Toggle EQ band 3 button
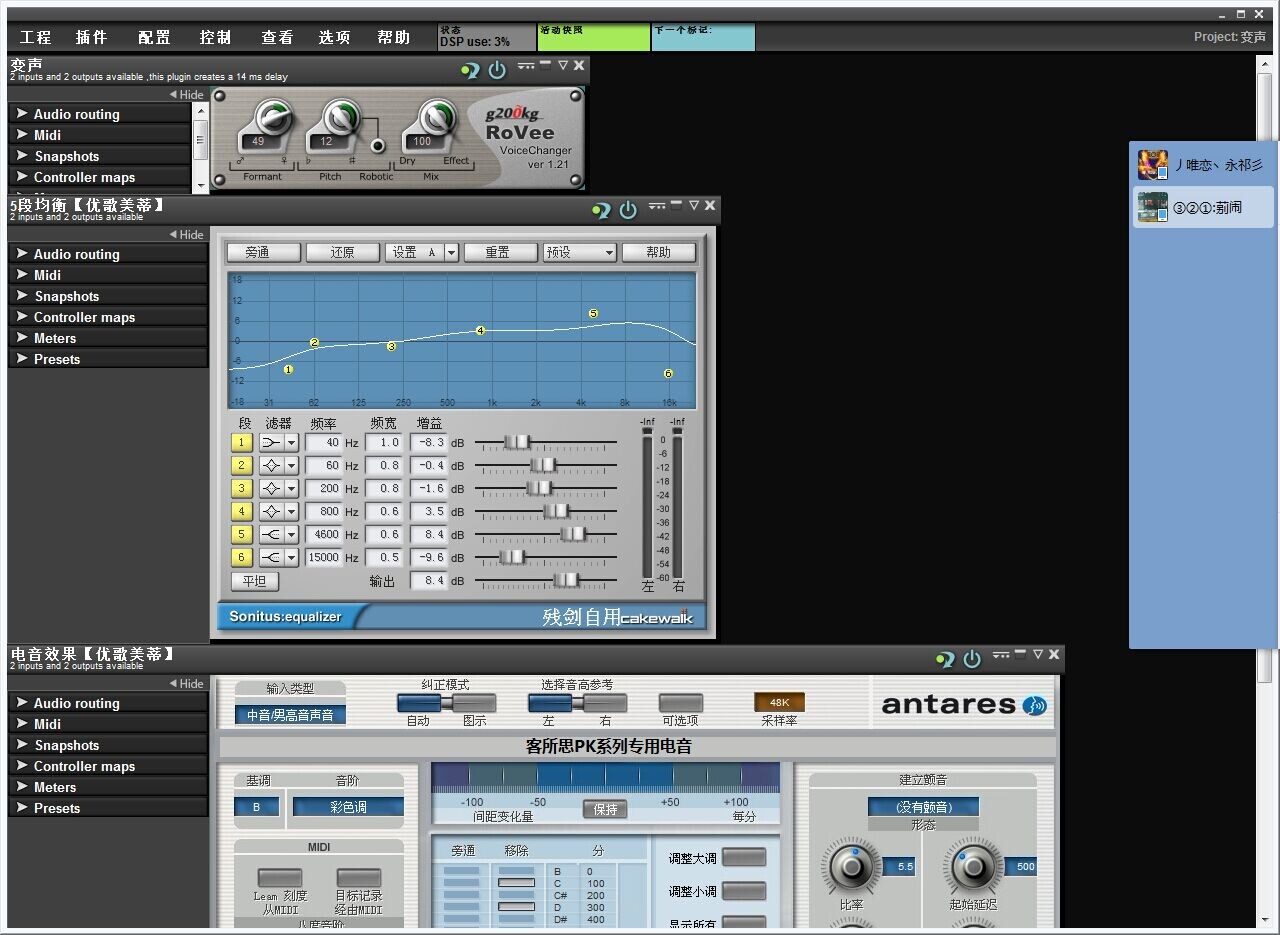This screenshot has height=935, width=1280. [x=241, y=488]
